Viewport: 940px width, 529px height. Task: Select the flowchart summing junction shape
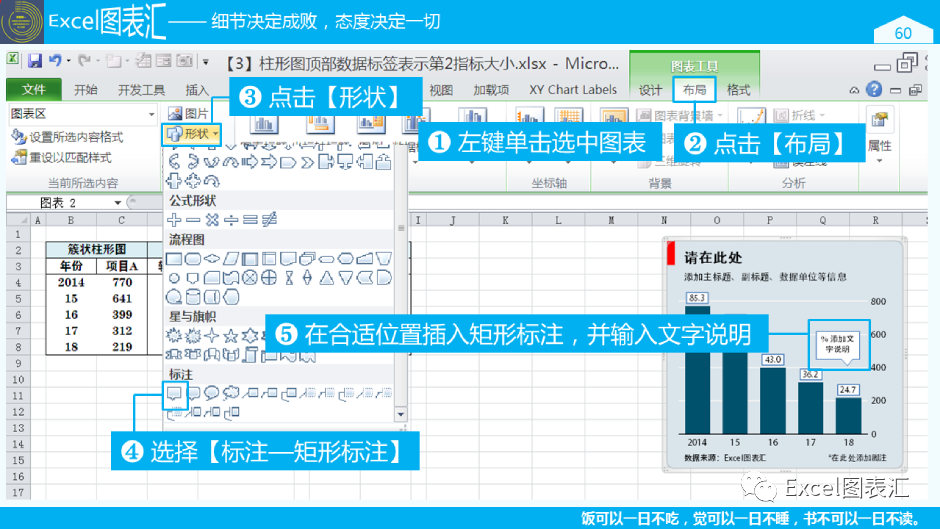point(250,278)
